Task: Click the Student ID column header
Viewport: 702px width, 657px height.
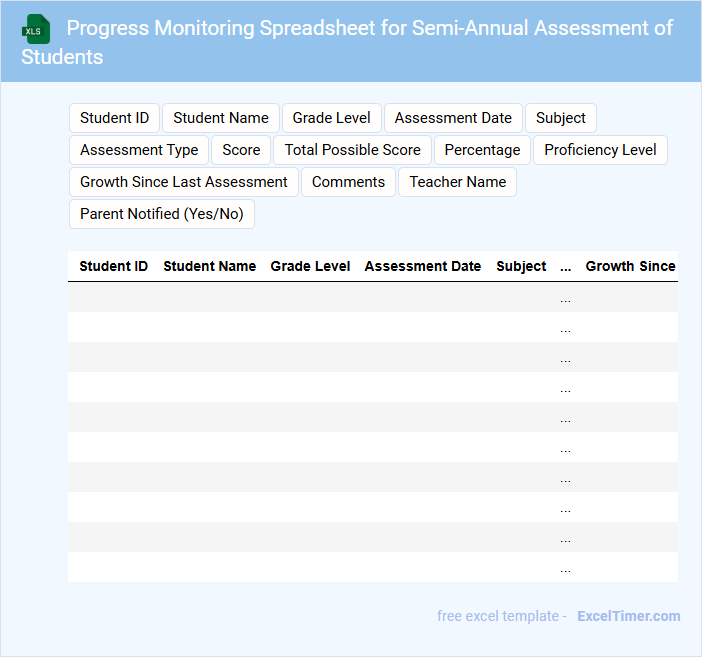Action: coord(113,266)
